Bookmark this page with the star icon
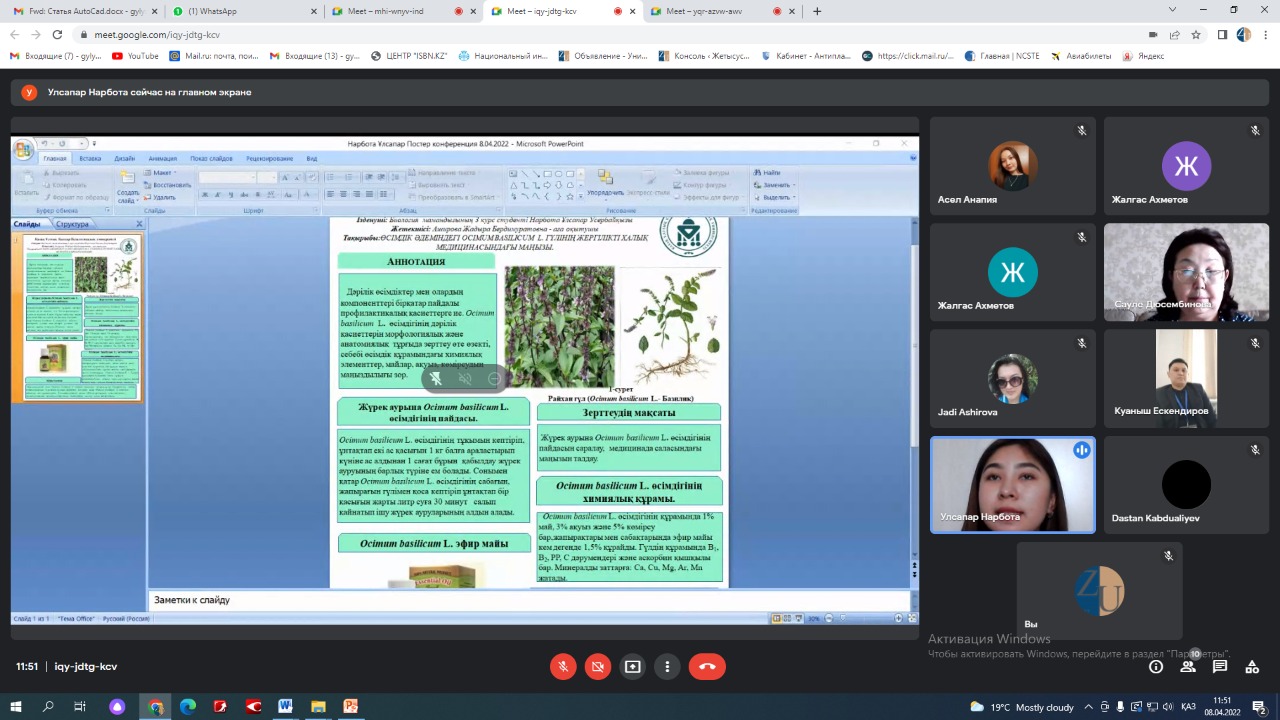Viewport: 1280px width, 720px height. [1196, 34]
